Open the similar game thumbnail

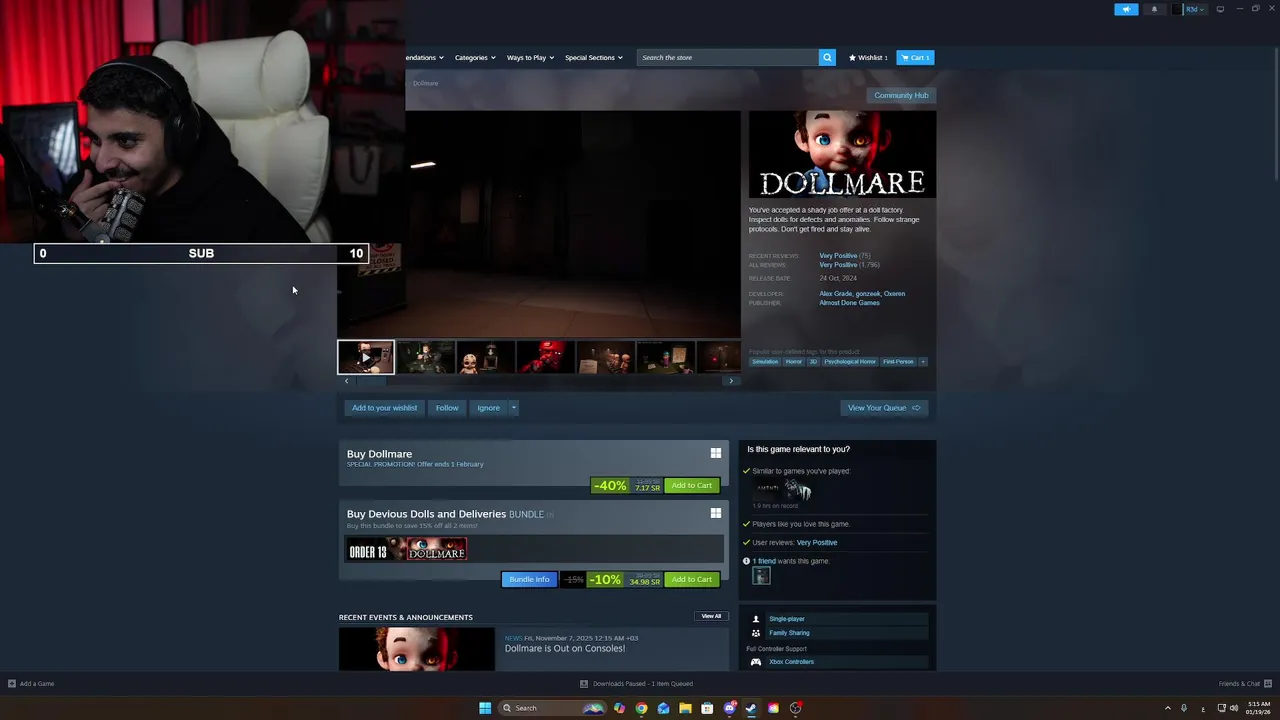tap(782, 490)
